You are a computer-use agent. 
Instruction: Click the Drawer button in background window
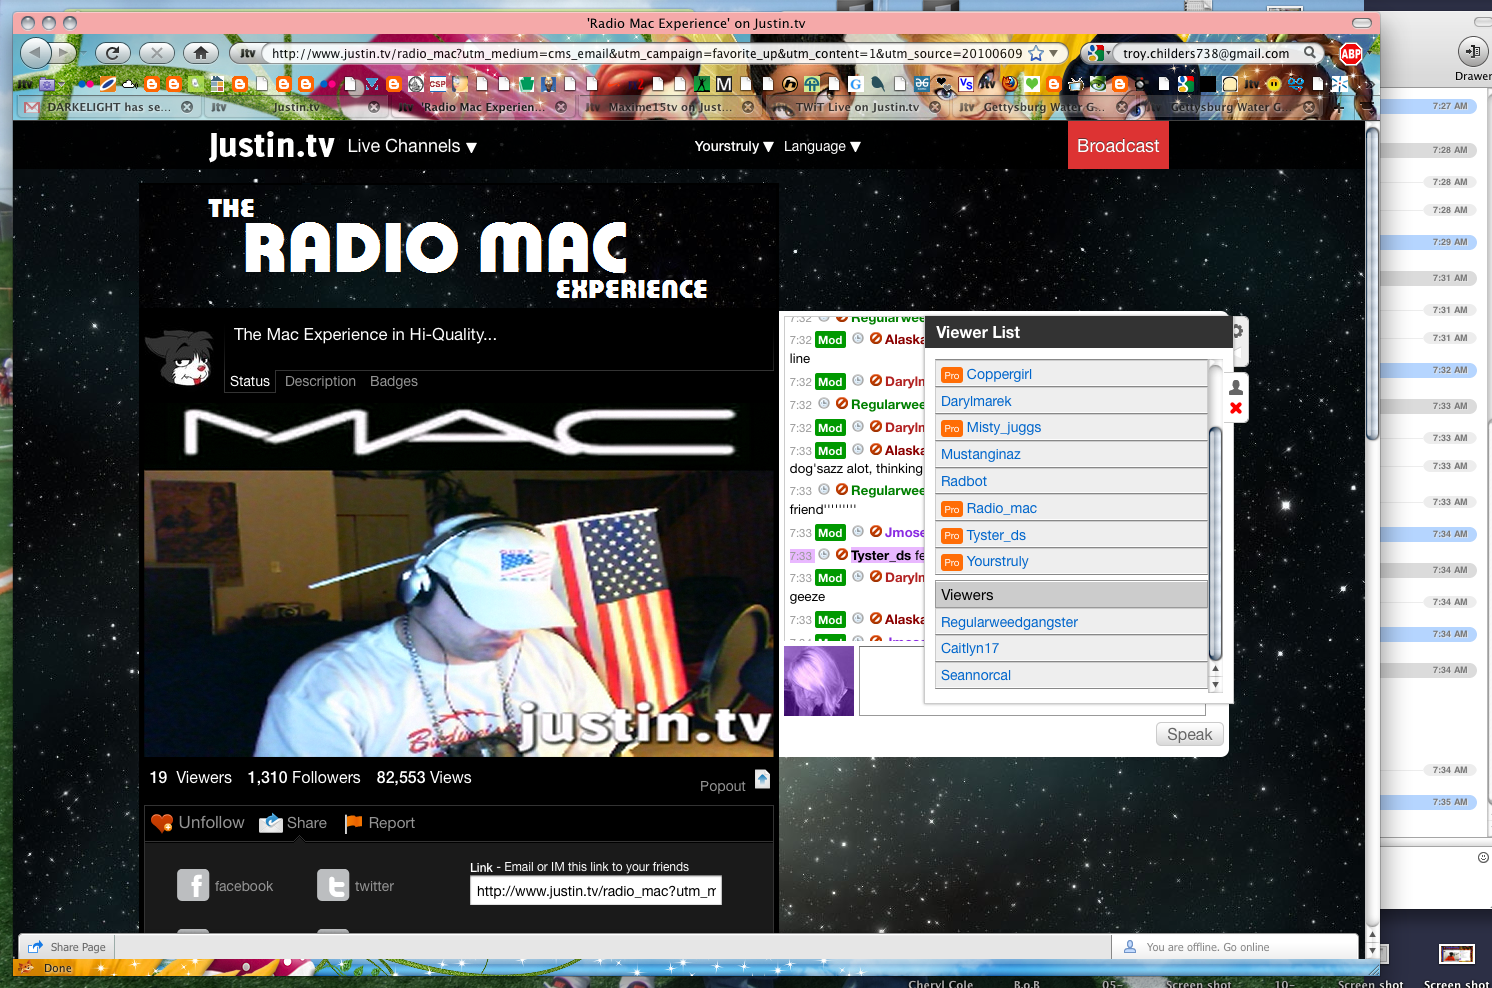(x=1472, y=52)
